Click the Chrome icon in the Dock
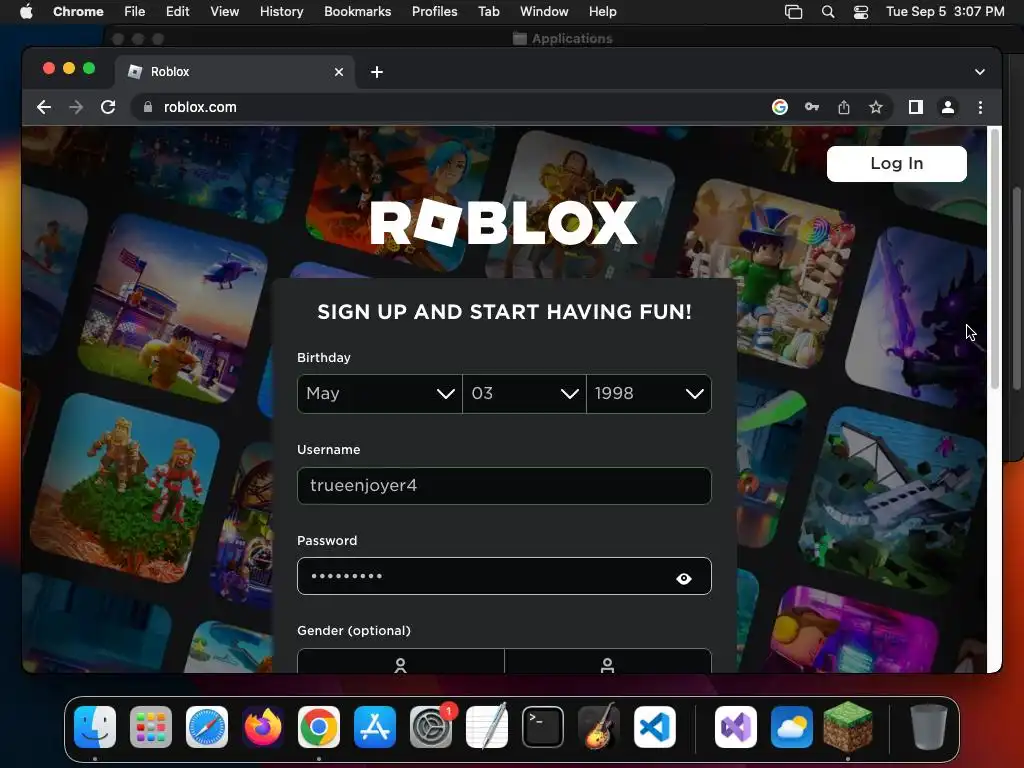The image size is (1024, 768). [x=319, y=727]
